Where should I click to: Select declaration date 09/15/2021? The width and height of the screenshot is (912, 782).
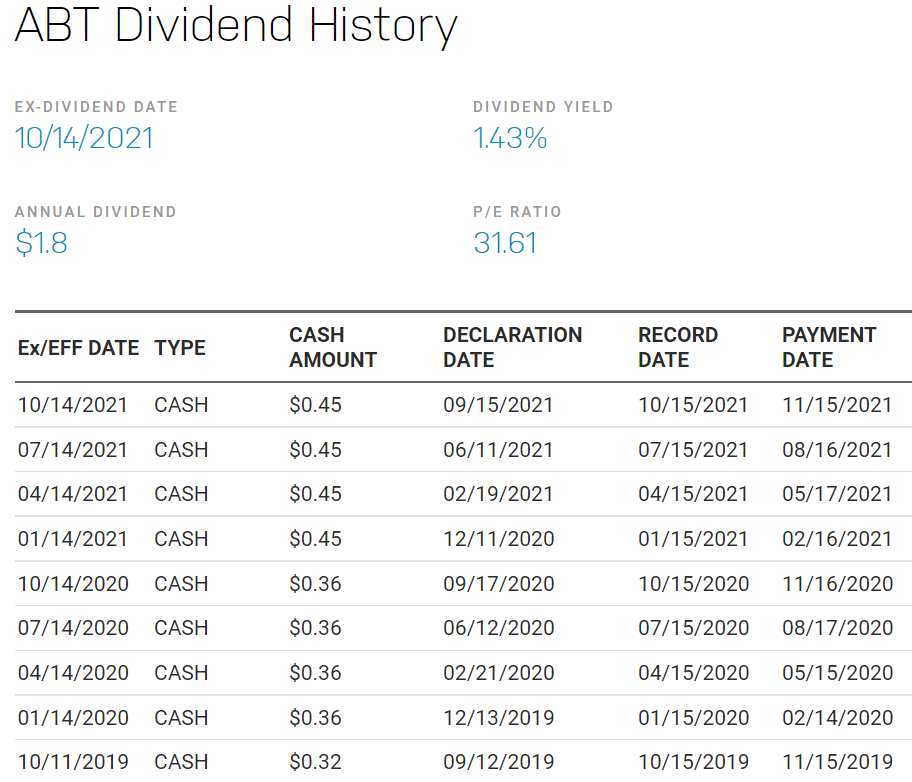point(498,405)
